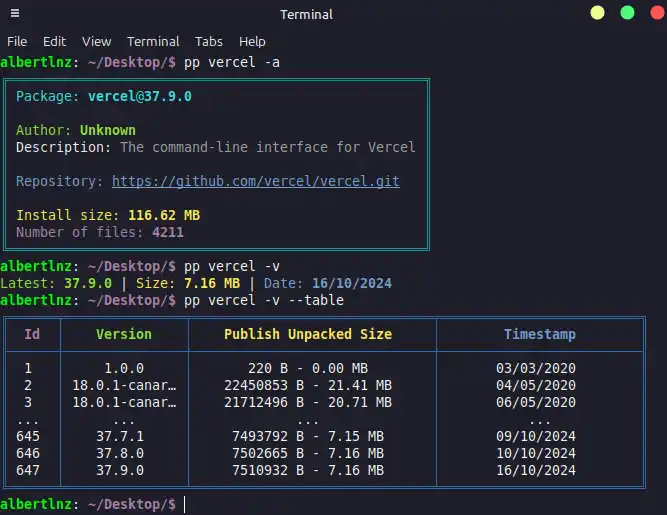Click the Size value 7.16 MB in output
Image resolution: width=667 pixels, height=515 pixels.
coord(212,283)
